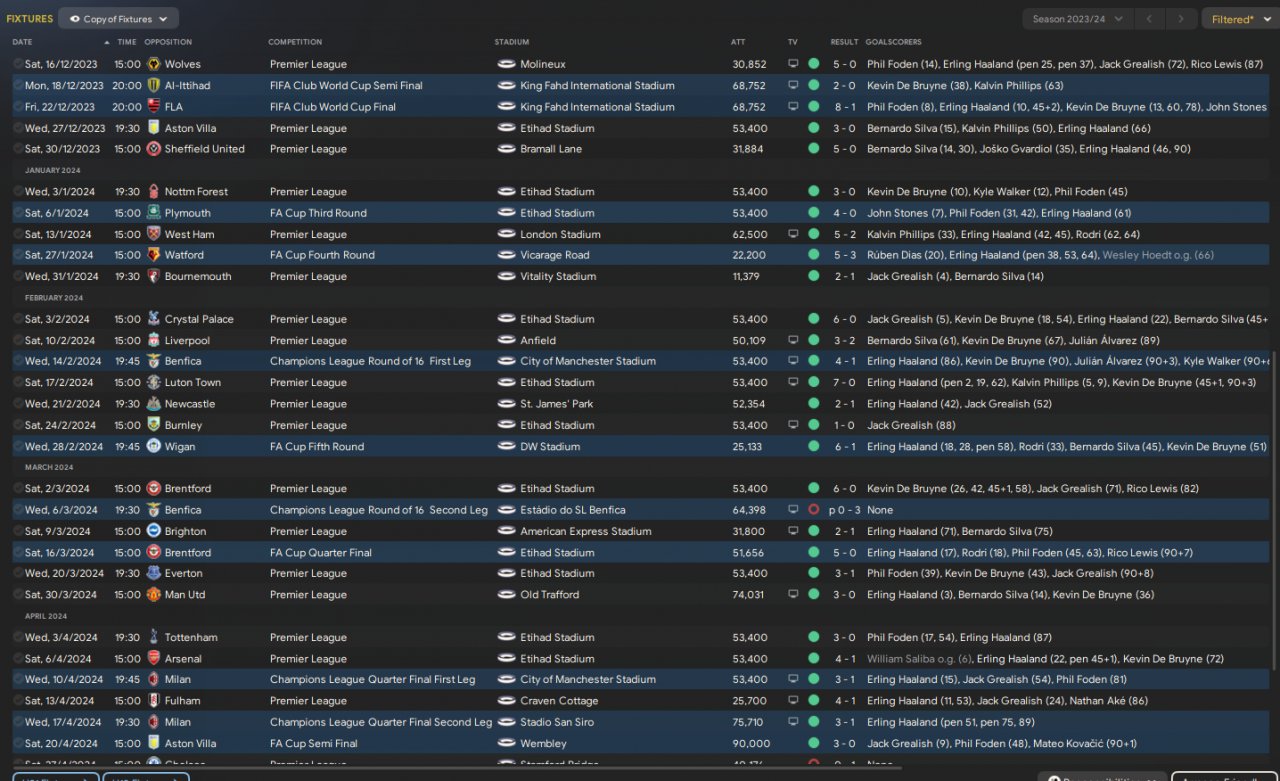Viewport: 1280px width, 781px height.
Task: Click the attendance figure 11,379
Action: [x=746, y=277]
